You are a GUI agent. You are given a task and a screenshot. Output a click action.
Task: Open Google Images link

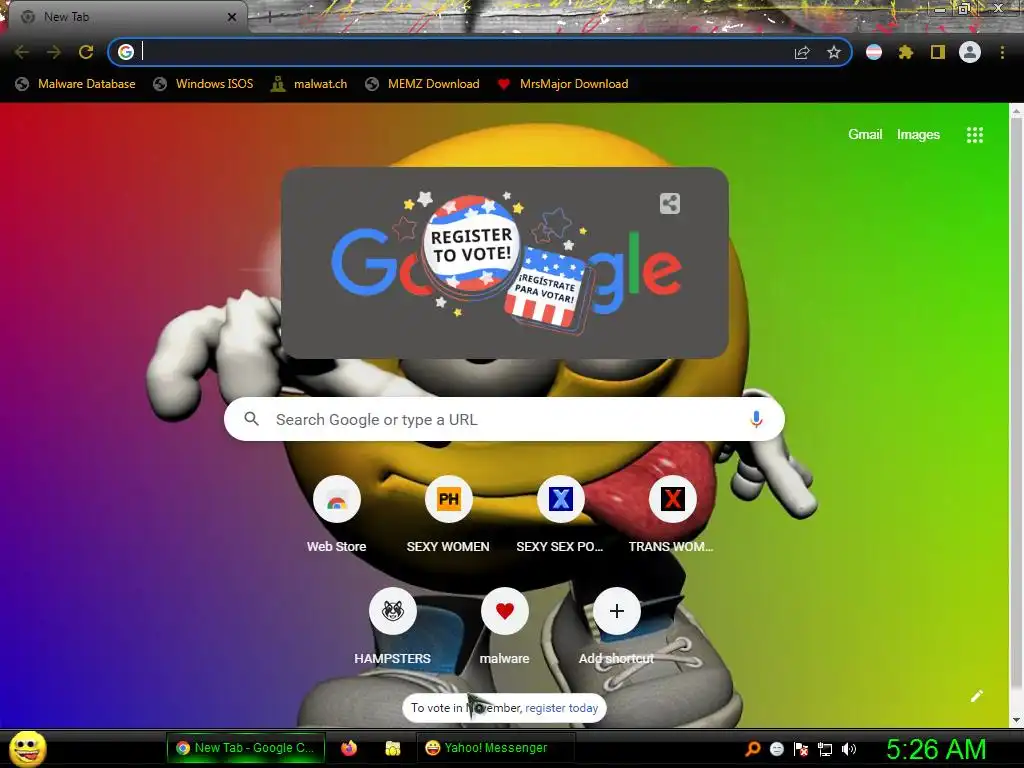click(x=918, y=135)
